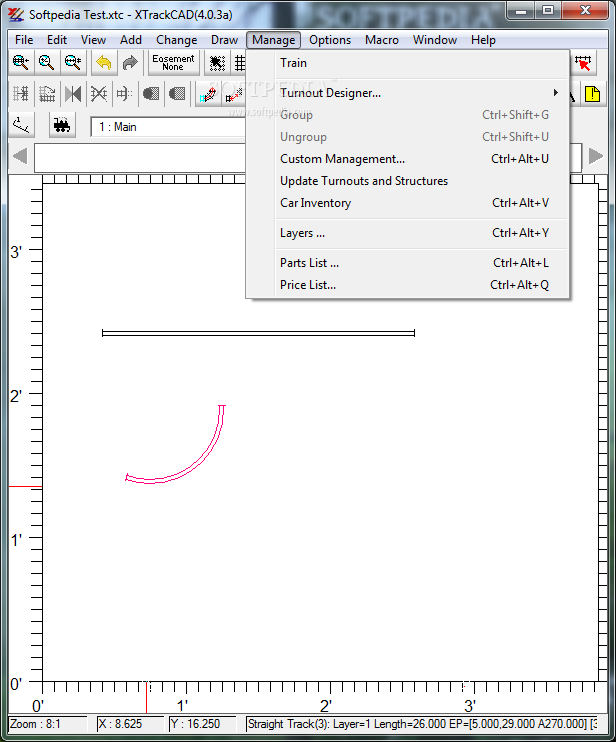Click the second Tunnel dome icon
The width and height of the screenshot is (616, 742).
176,94
